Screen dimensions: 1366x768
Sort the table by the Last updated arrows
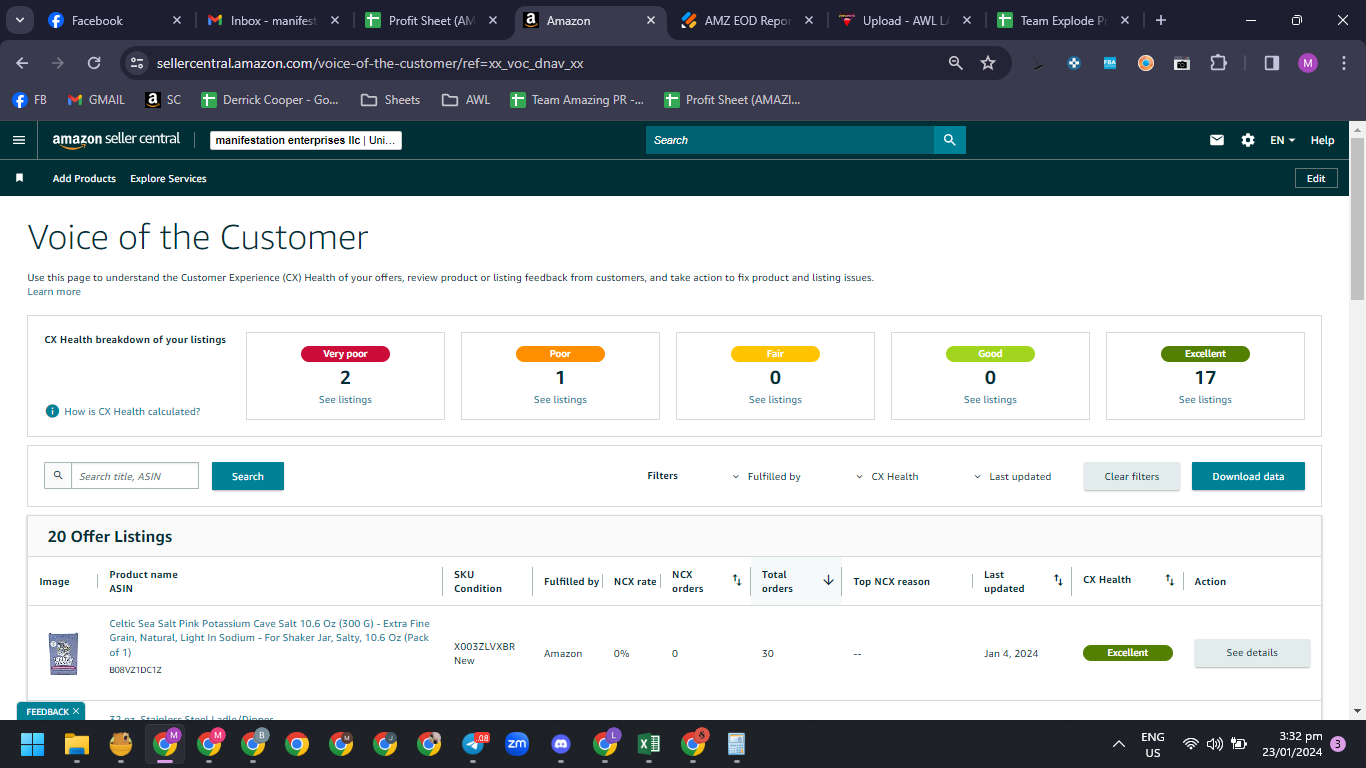tap(1058, 580)
